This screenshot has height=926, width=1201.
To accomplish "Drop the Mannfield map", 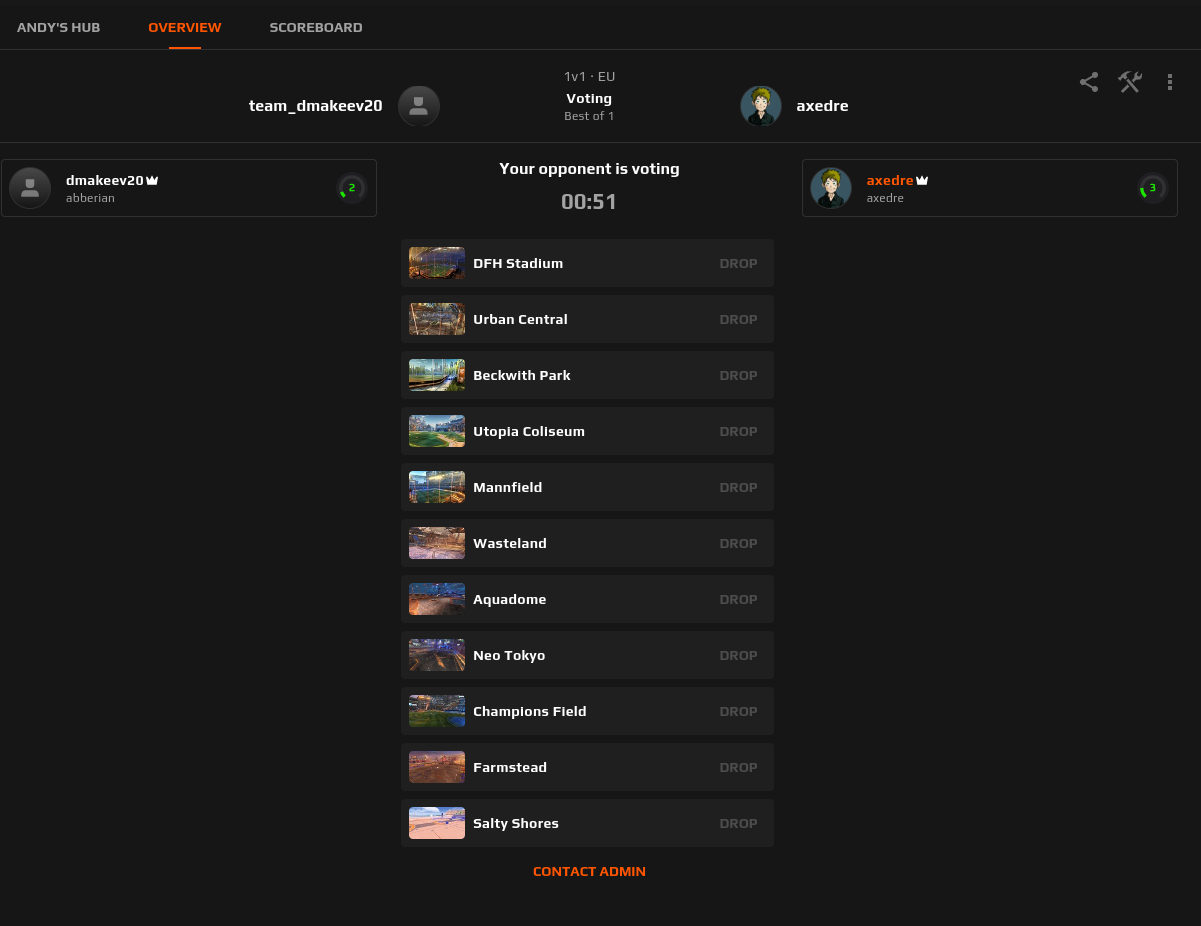I will (738, 488).
